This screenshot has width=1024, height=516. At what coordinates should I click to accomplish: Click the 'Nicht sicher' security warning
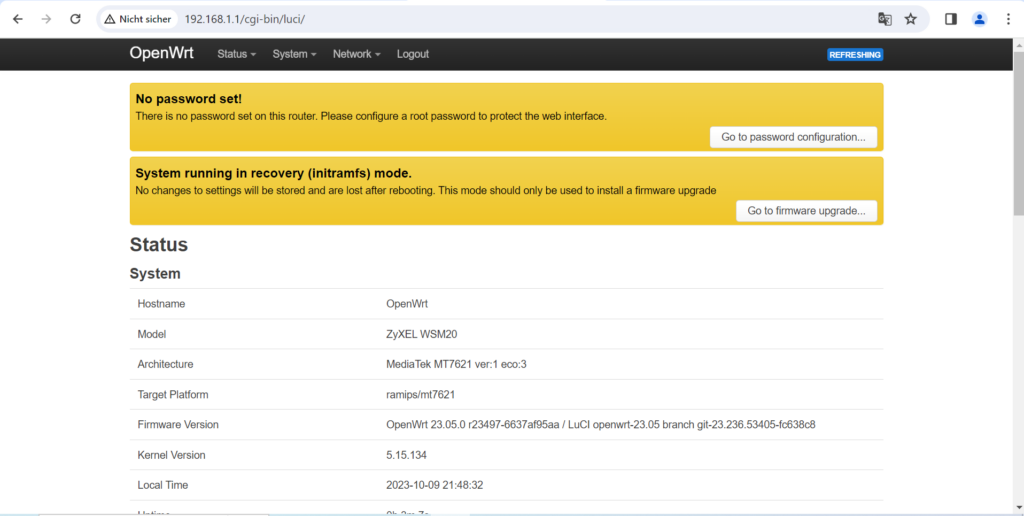(x=138, y=19)
